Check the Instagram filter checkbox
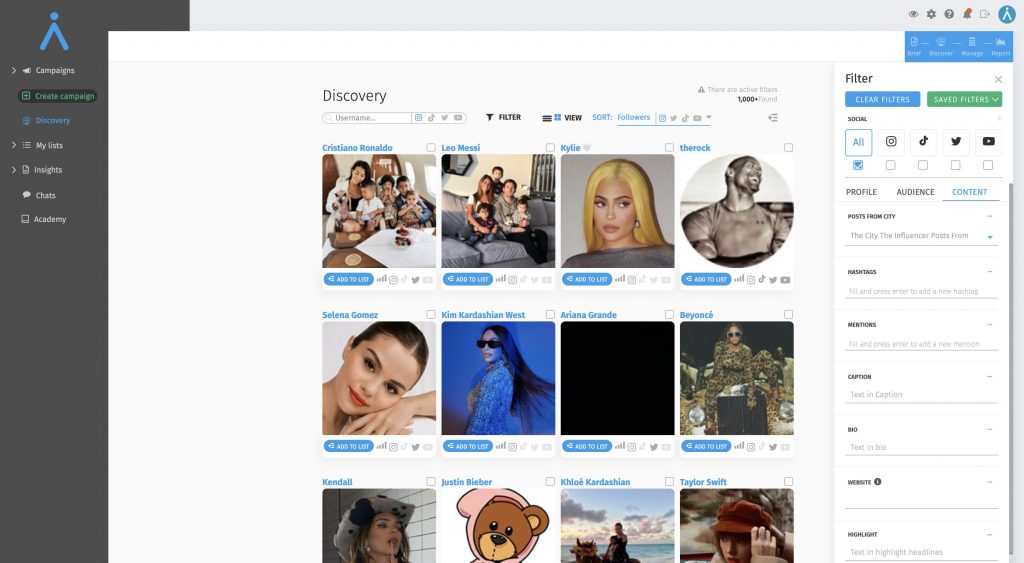This screenshot has width=1024, height=563. point(890,165)
